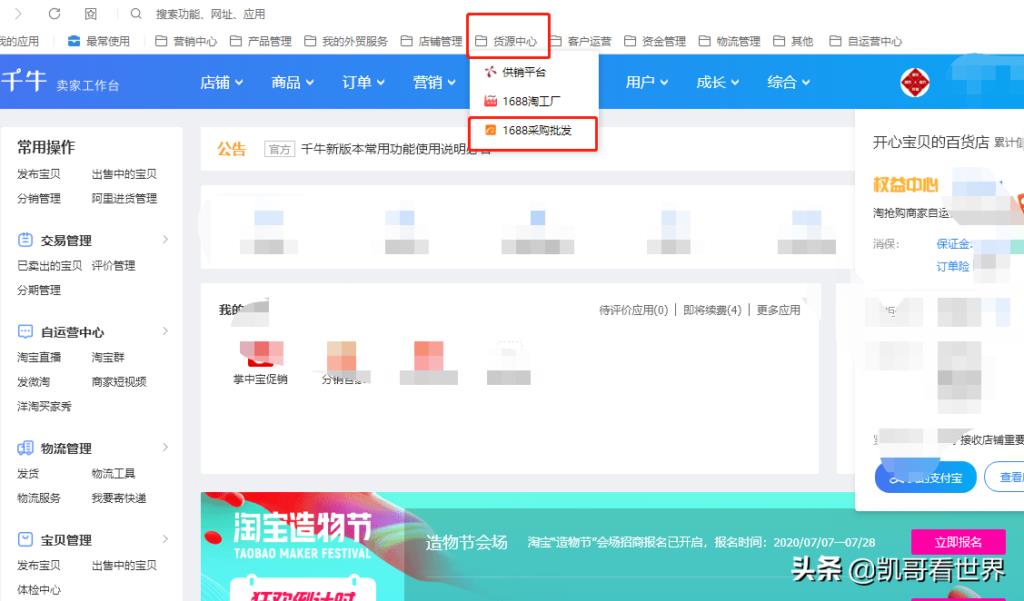This screenshot has height=601, width=1024.
Task: Open the 资金管理 bookmark folder
Action: (x=655, y=41)
